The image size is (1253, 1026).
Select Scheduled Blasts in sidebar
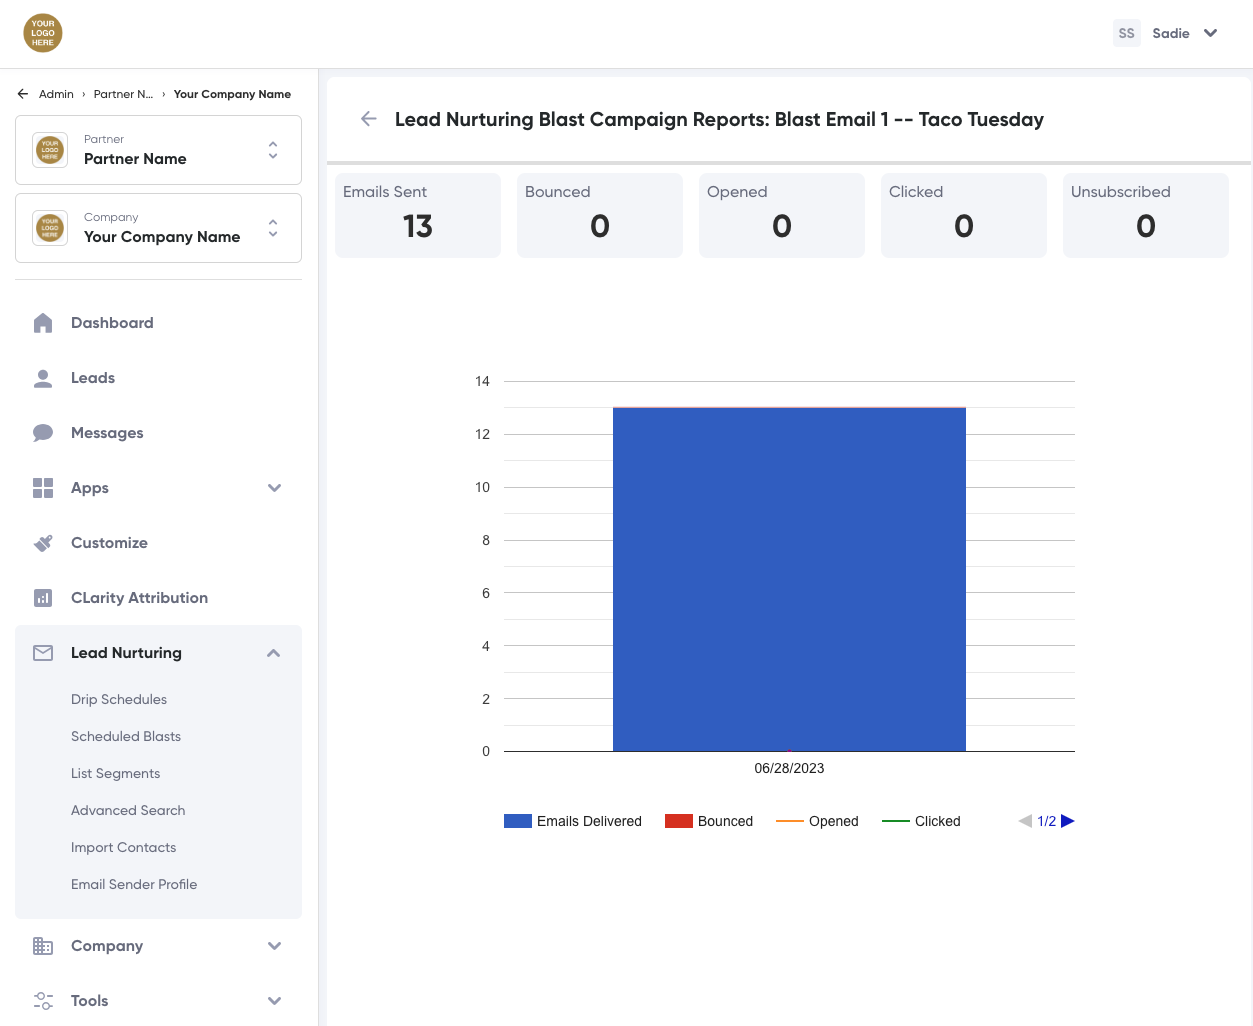(x=126, y=736)
